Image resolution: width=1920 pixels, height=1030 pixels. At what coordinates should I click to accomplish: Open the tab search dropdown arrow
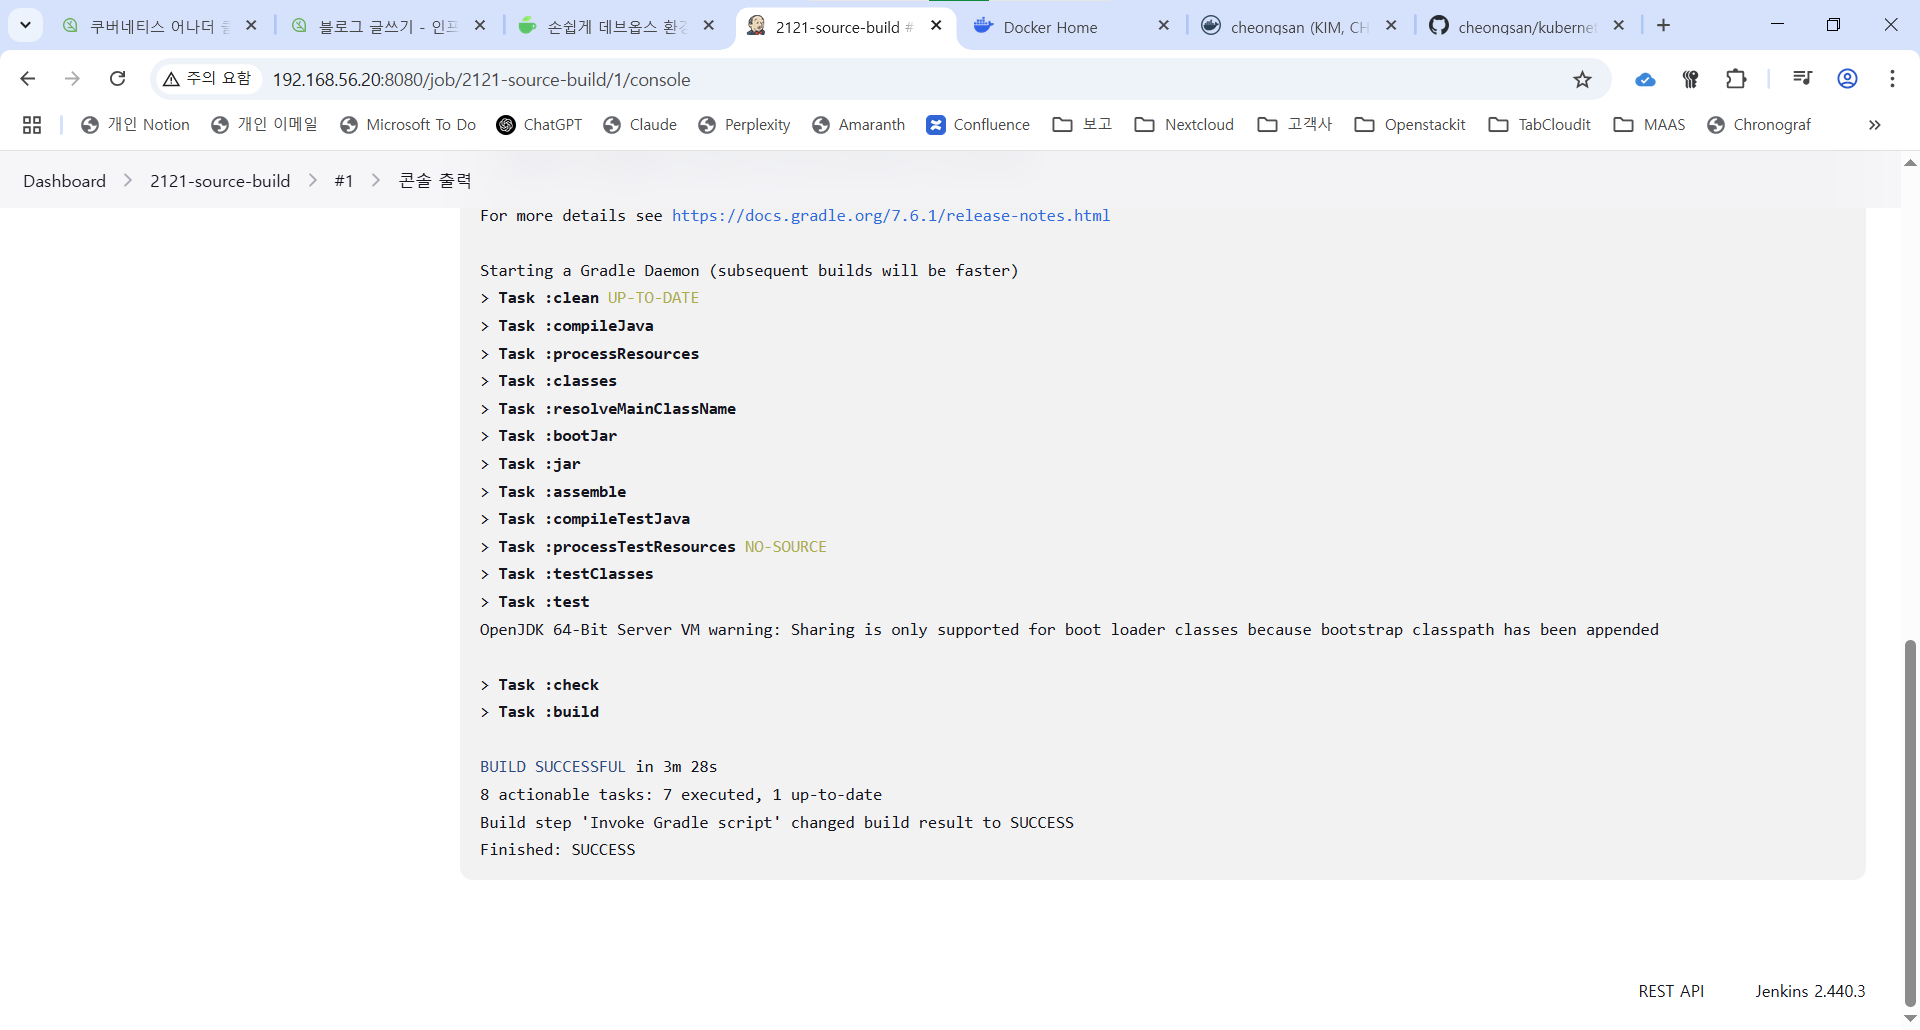[x=25, y=25]
